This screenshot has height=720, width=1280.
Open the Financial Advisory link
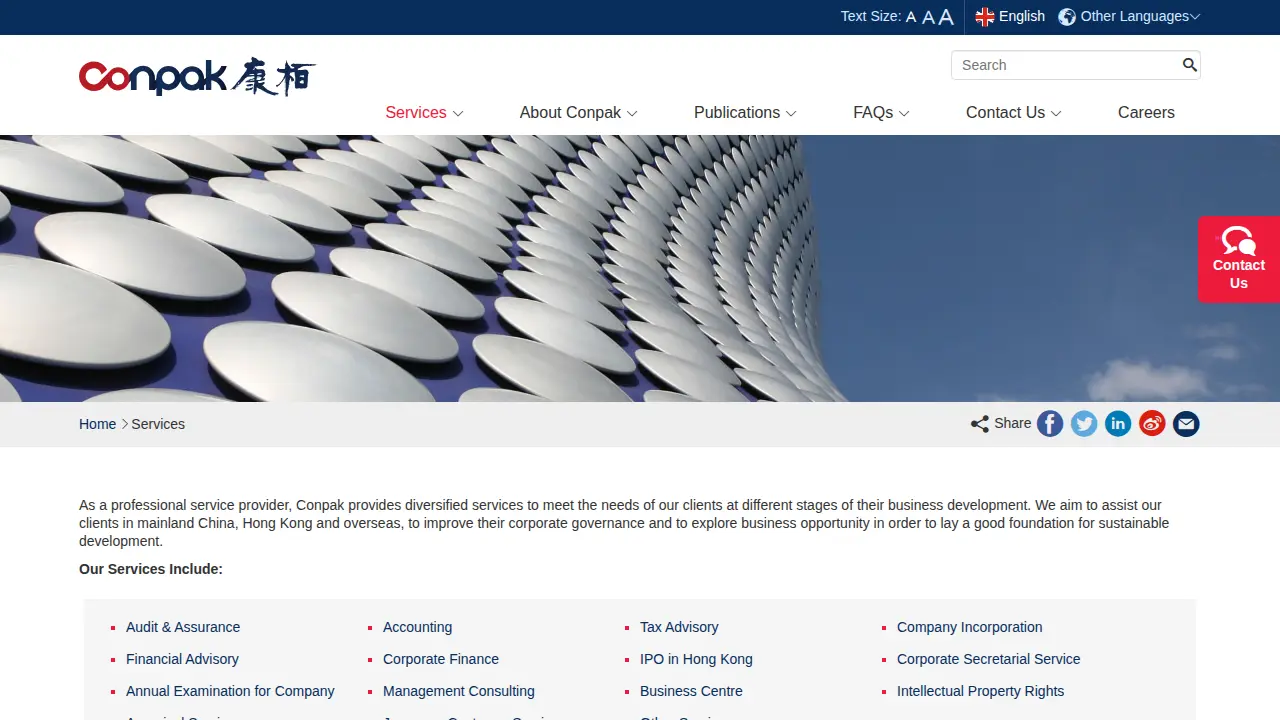(182, 659)
